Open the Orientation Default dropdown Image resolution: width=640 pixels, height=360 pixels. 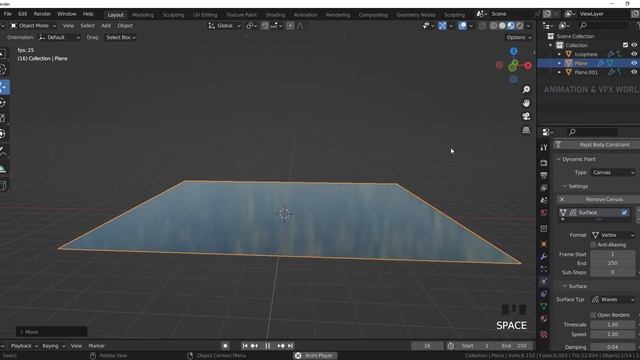click(x=60, y=37)
